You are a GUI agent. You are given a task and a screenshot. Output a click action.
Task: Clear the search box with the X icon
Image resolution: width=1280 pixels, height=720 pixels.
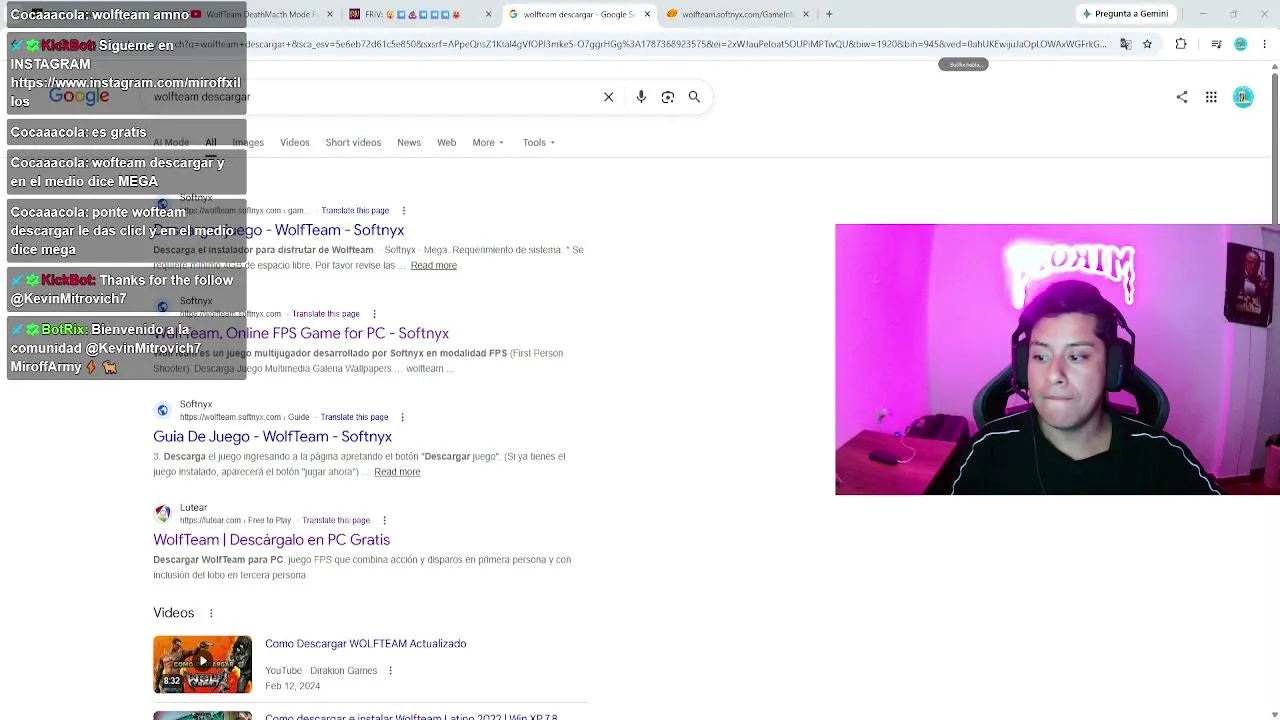click(608, 97)
